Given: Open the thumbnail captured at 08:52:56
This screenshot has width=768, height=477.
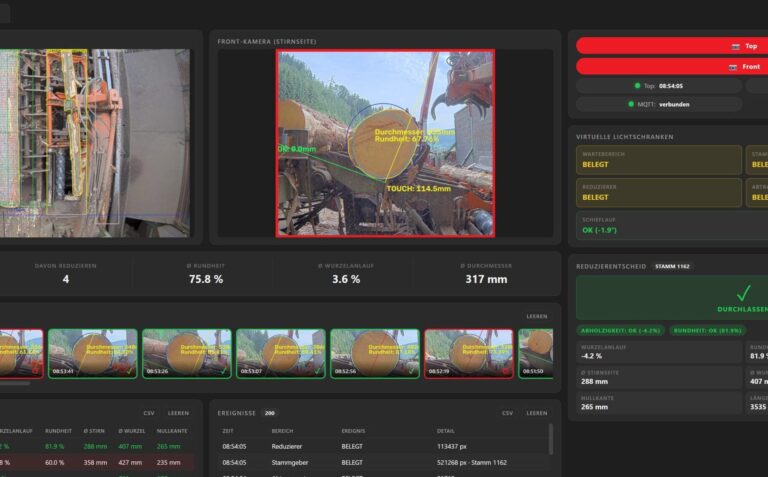Looking at the screenshot, I should click(x=375, y=354).
